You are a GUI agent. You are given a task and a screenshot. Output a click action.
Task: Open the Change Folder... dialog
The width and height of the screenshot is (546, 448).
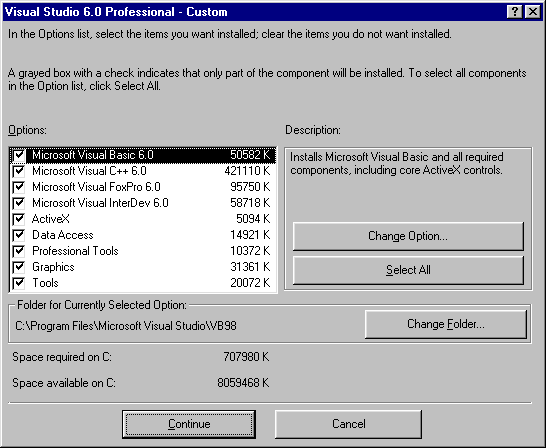coord(446,324)
